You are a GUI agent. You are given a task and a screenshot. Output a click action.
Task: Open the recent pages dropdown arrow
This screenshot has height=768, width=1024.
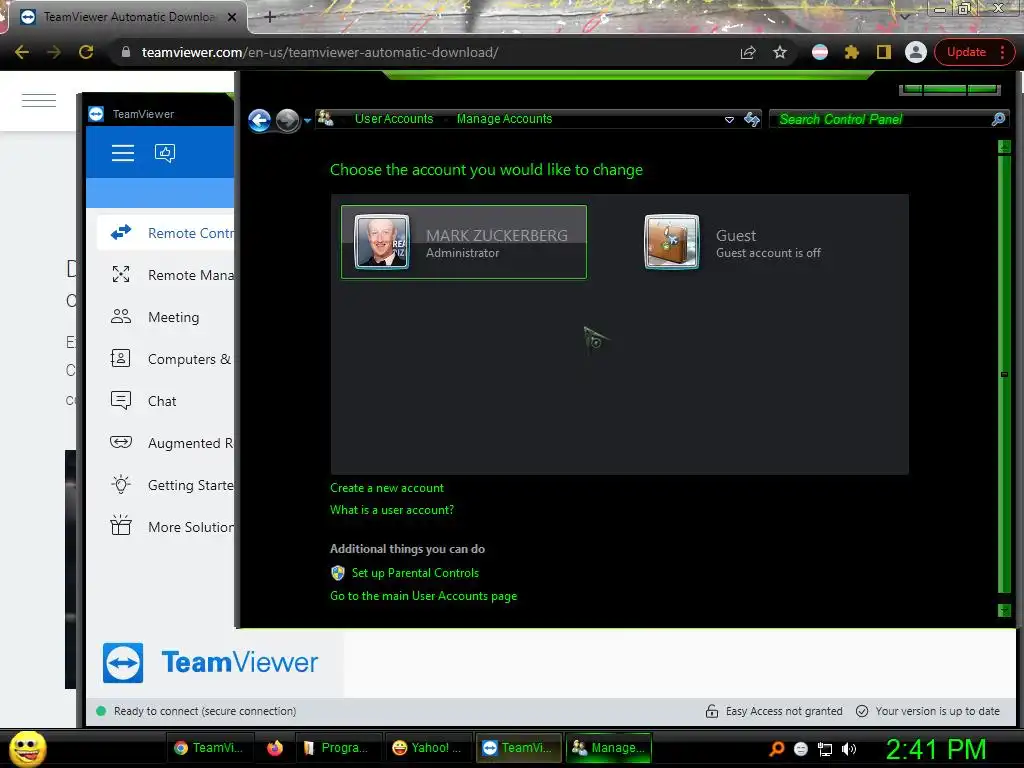[x=307, y=121]
